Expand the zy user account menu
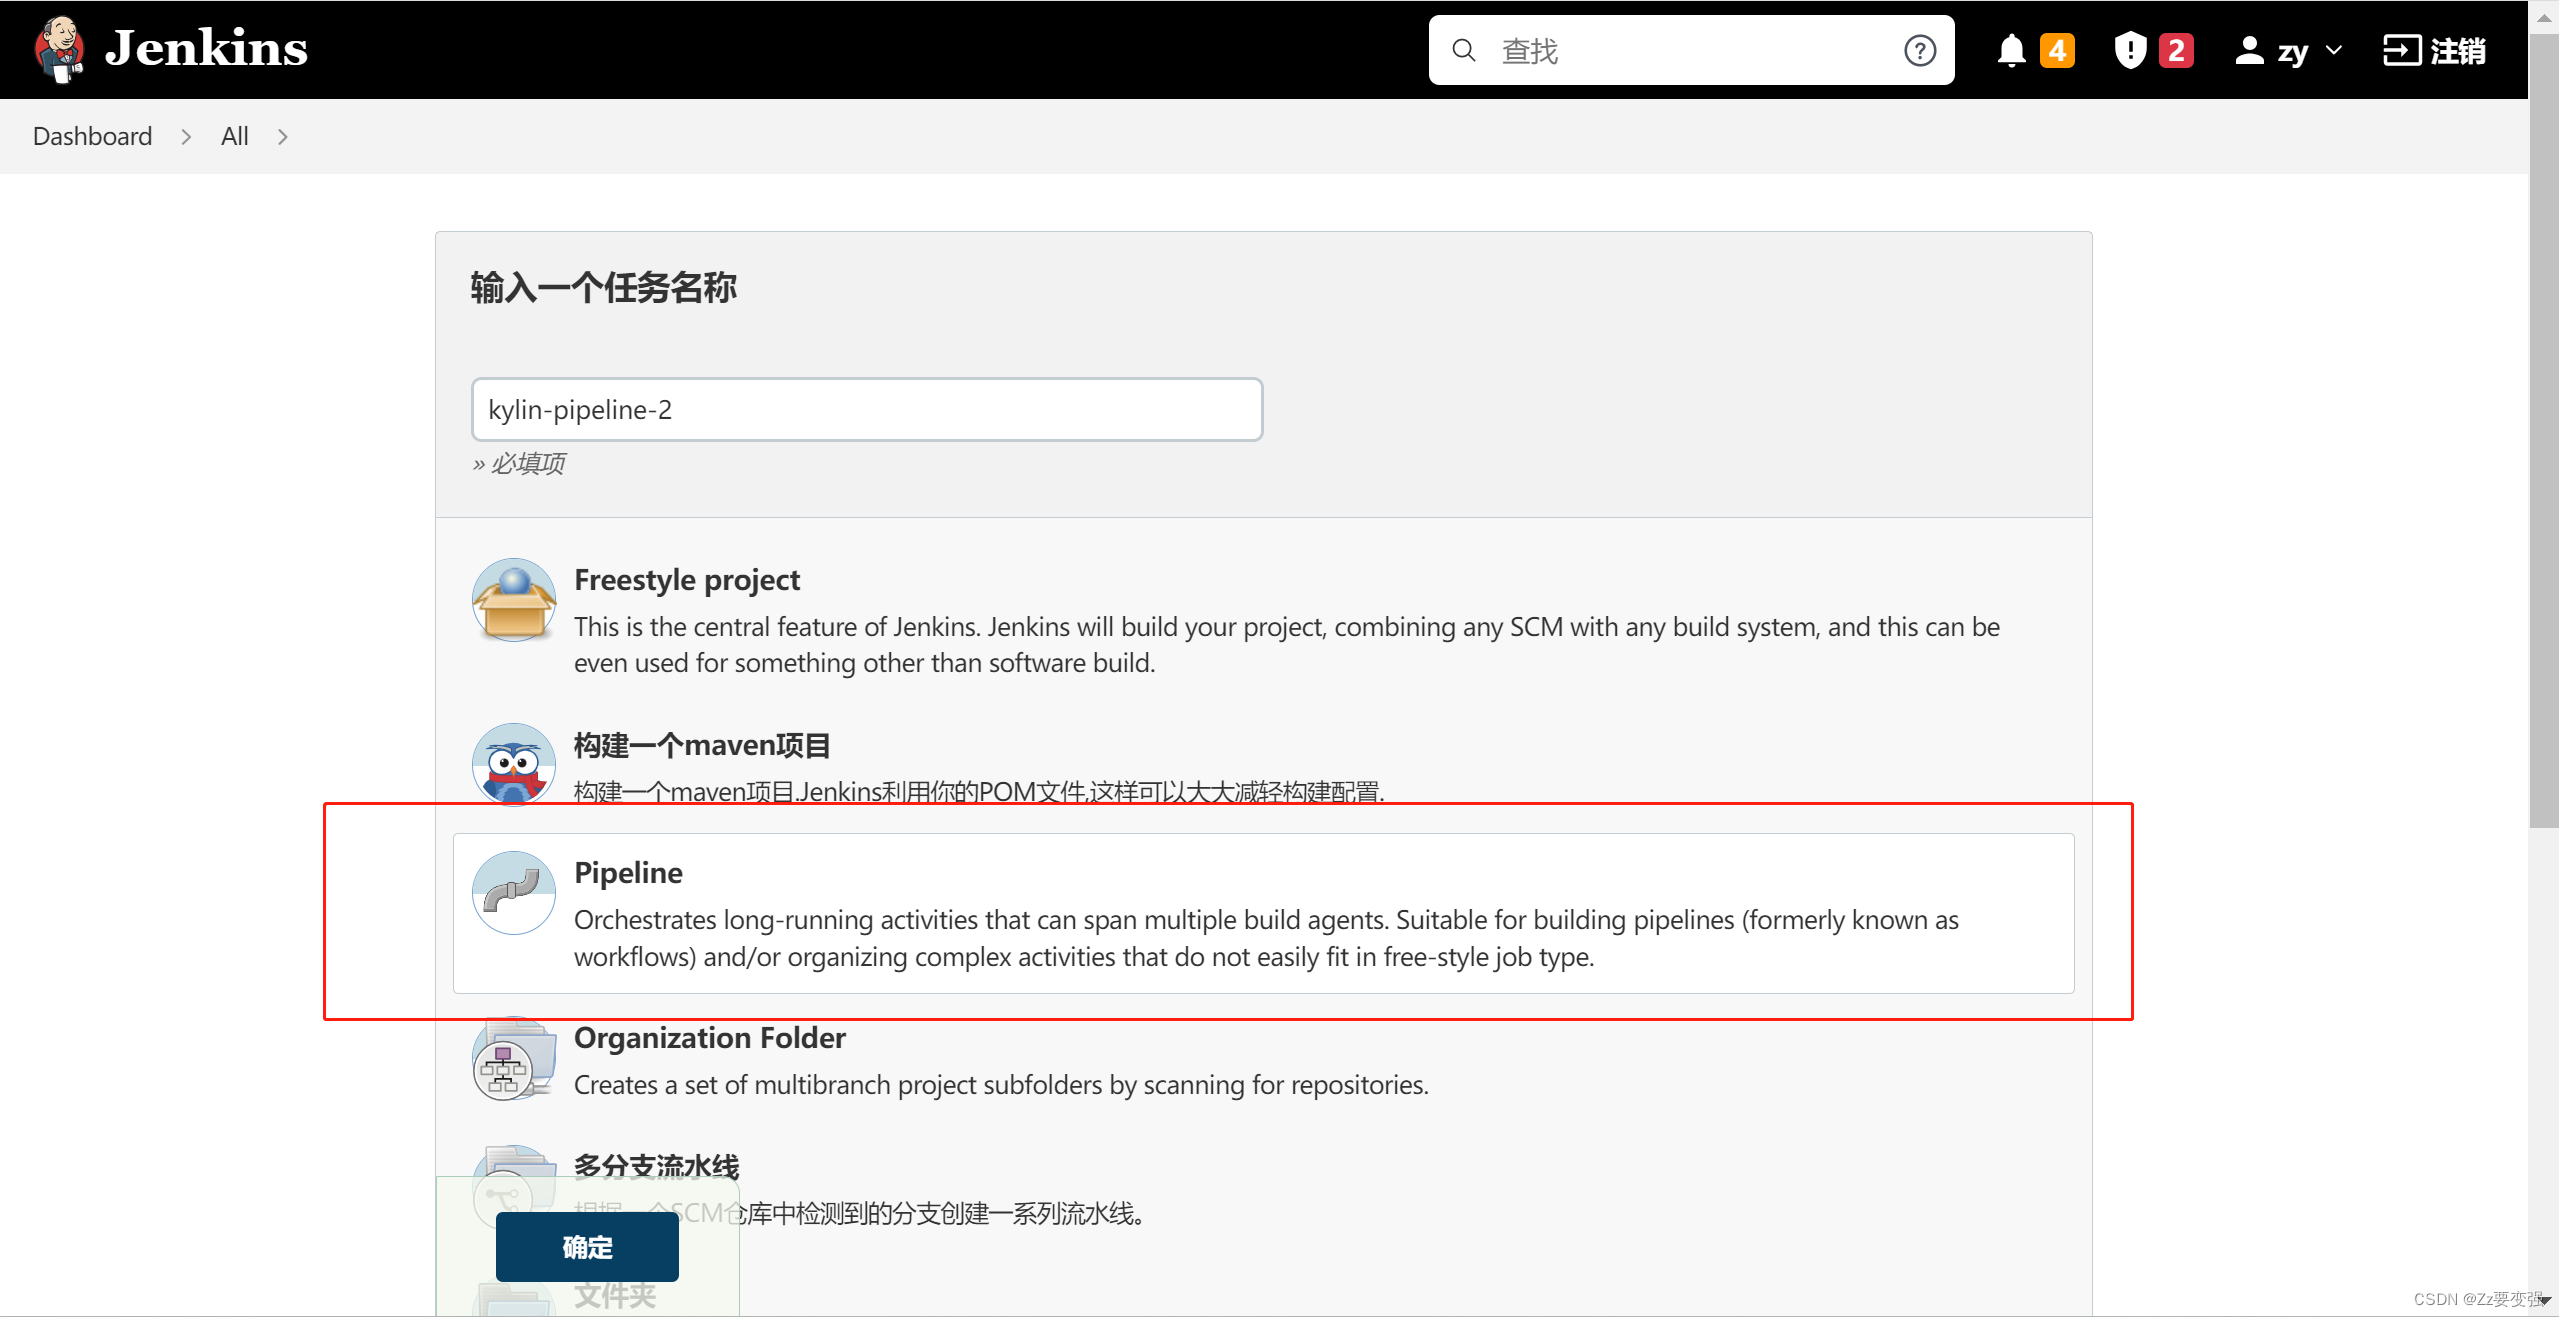2559x1317 pixels. (2289, 49)
